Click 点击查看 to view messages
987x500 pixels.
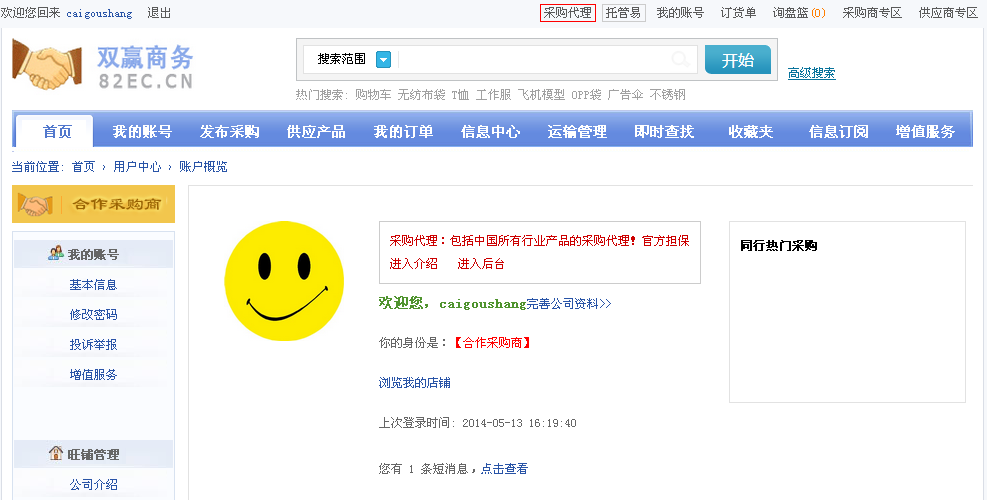pos(504,469)
